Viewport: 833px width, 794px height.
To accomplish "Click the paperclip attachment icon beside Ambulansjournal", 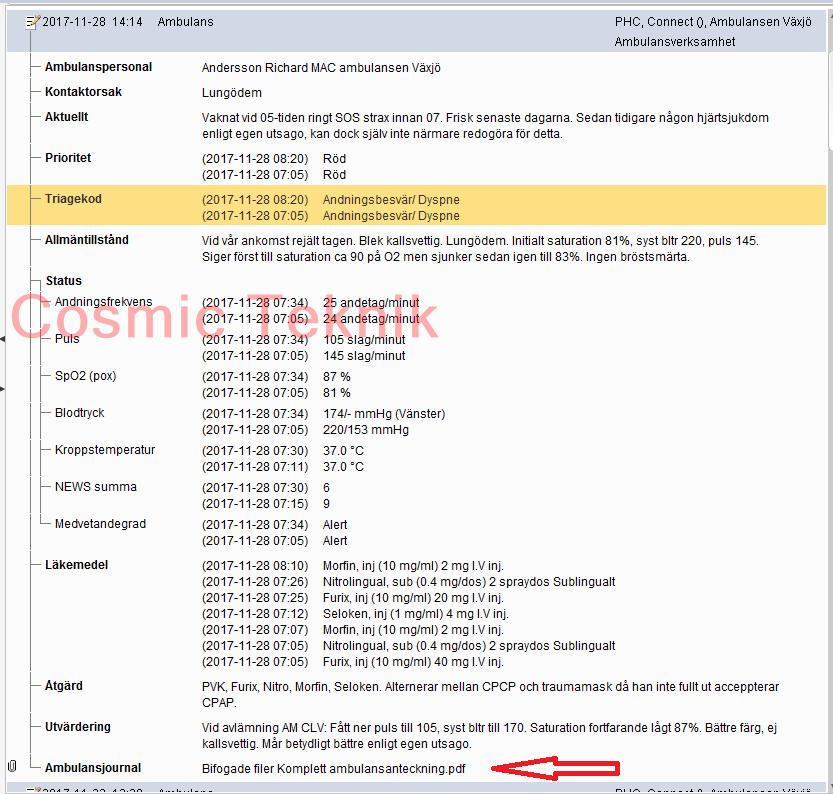I will pos(13,766).
